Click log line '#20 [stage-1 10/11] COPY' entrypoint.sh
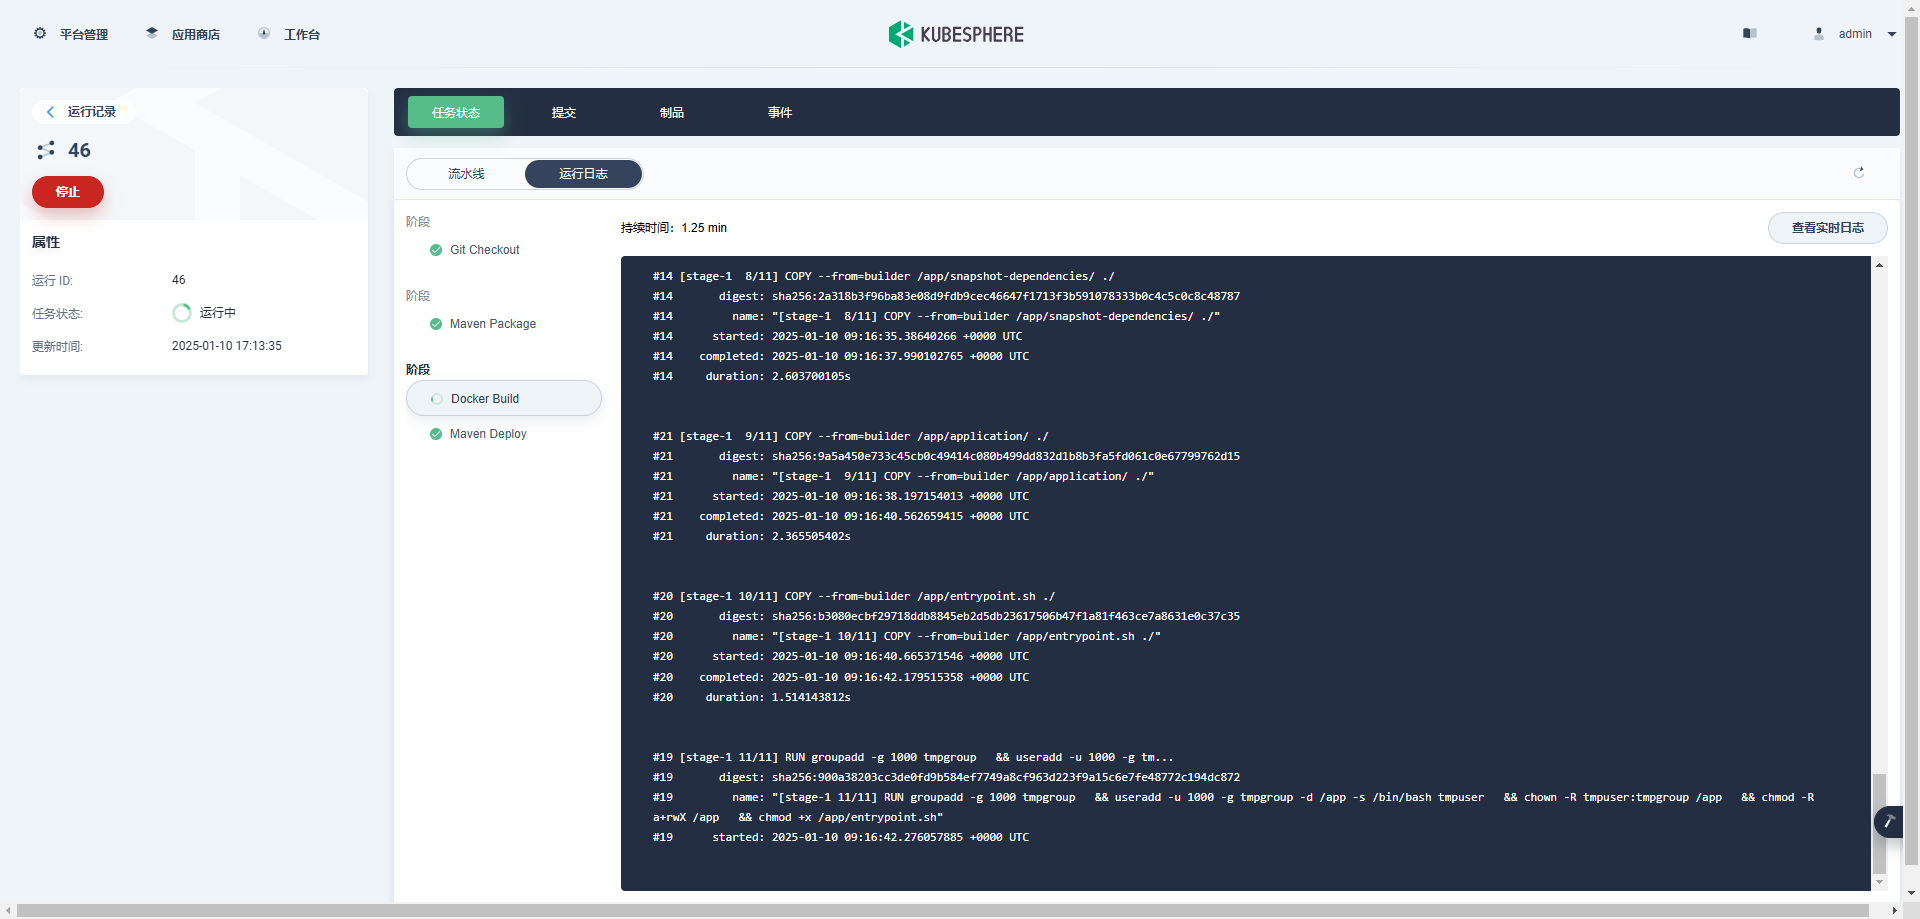Screen dimensions: 1920x919 click(854, 596)
